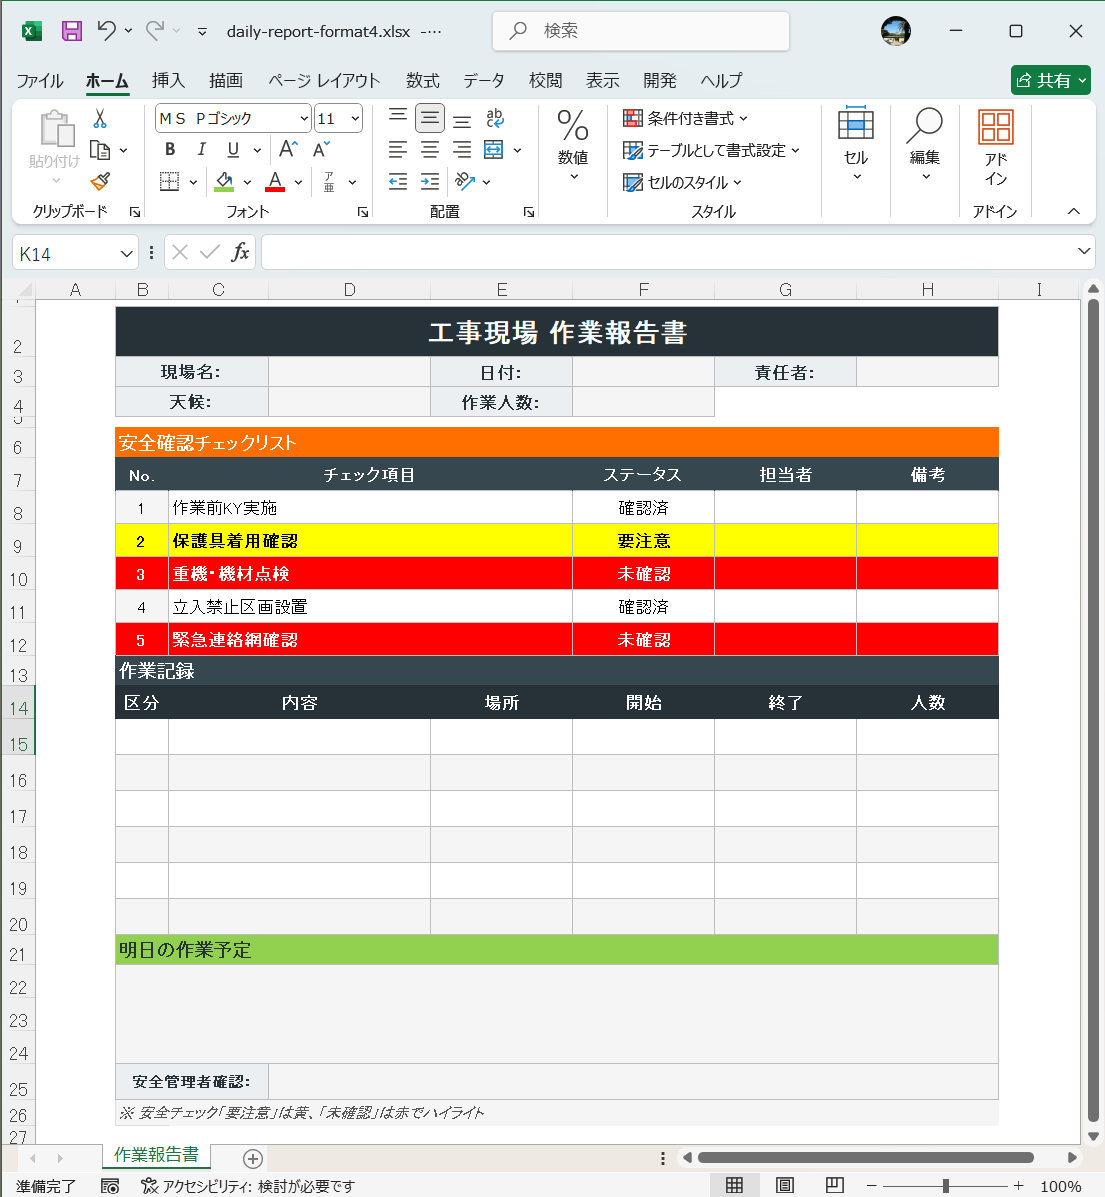
Task: Undo the last action
Action: [106, 31]
